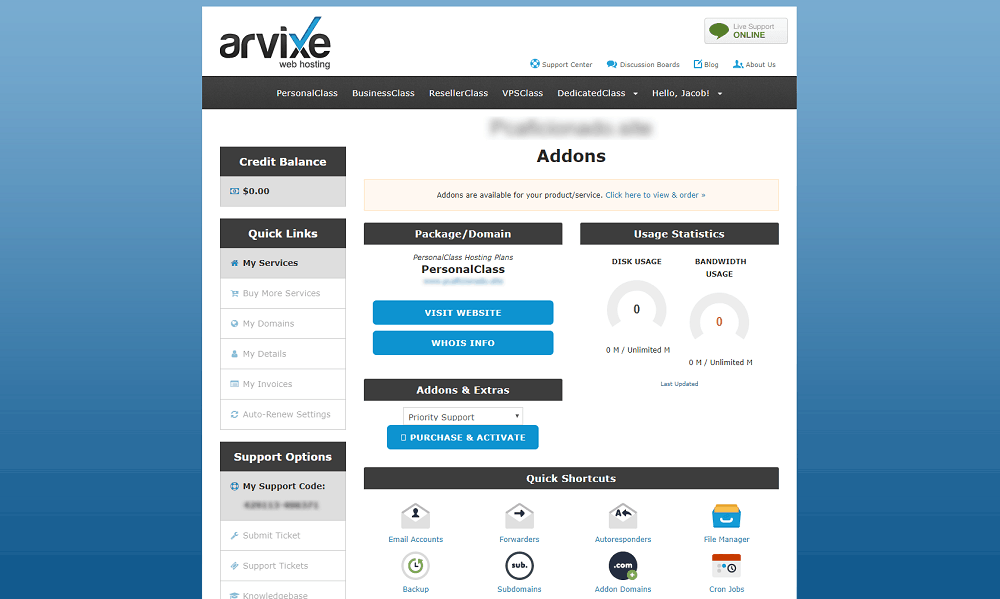Open the Support Center link text

point(567,64)
